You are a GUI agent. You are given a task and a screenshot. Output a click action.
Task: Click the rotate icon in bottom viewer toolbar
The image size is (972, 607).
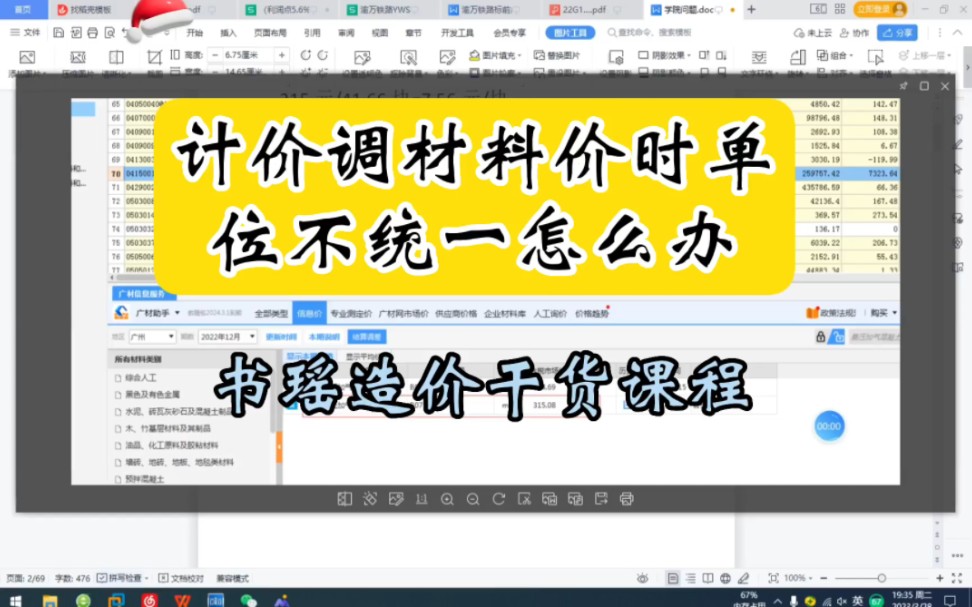click(498, 499)
